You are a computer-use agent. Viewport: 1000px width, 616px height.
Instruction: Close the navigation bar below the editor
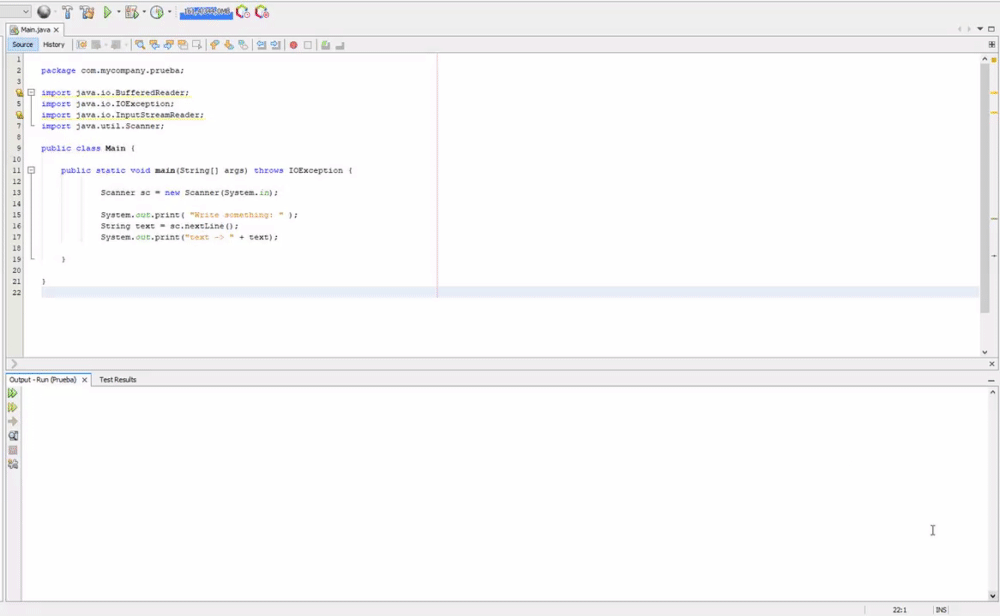(992, 363)
